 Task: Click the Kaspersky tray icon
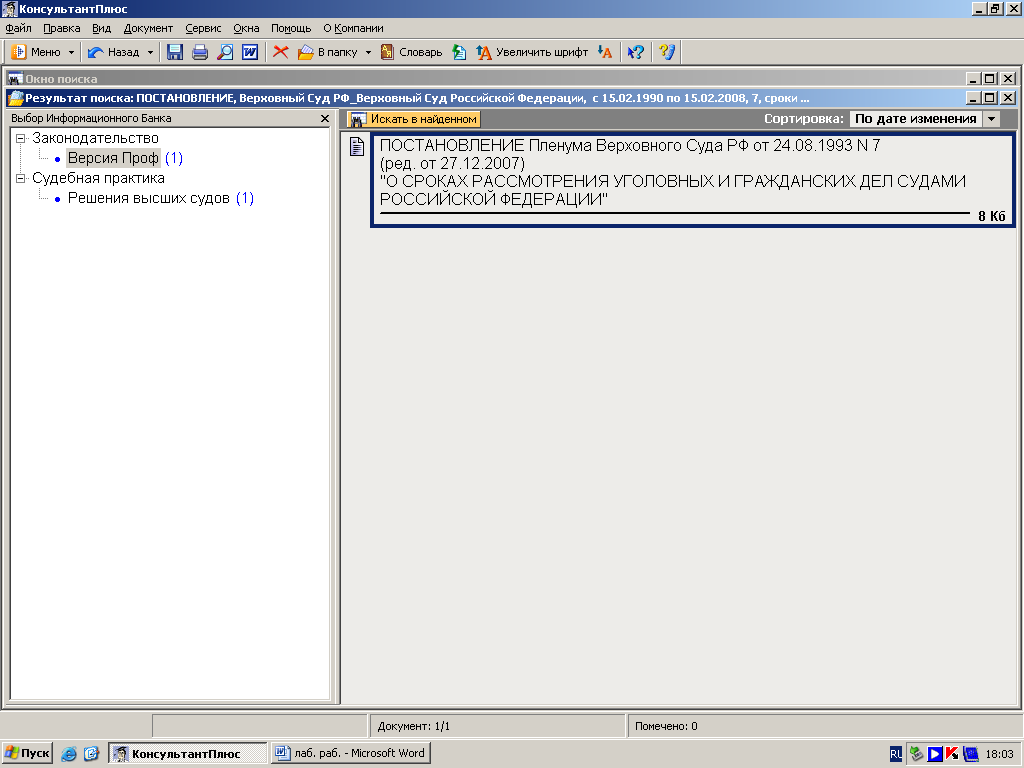(x=952, y=754)
